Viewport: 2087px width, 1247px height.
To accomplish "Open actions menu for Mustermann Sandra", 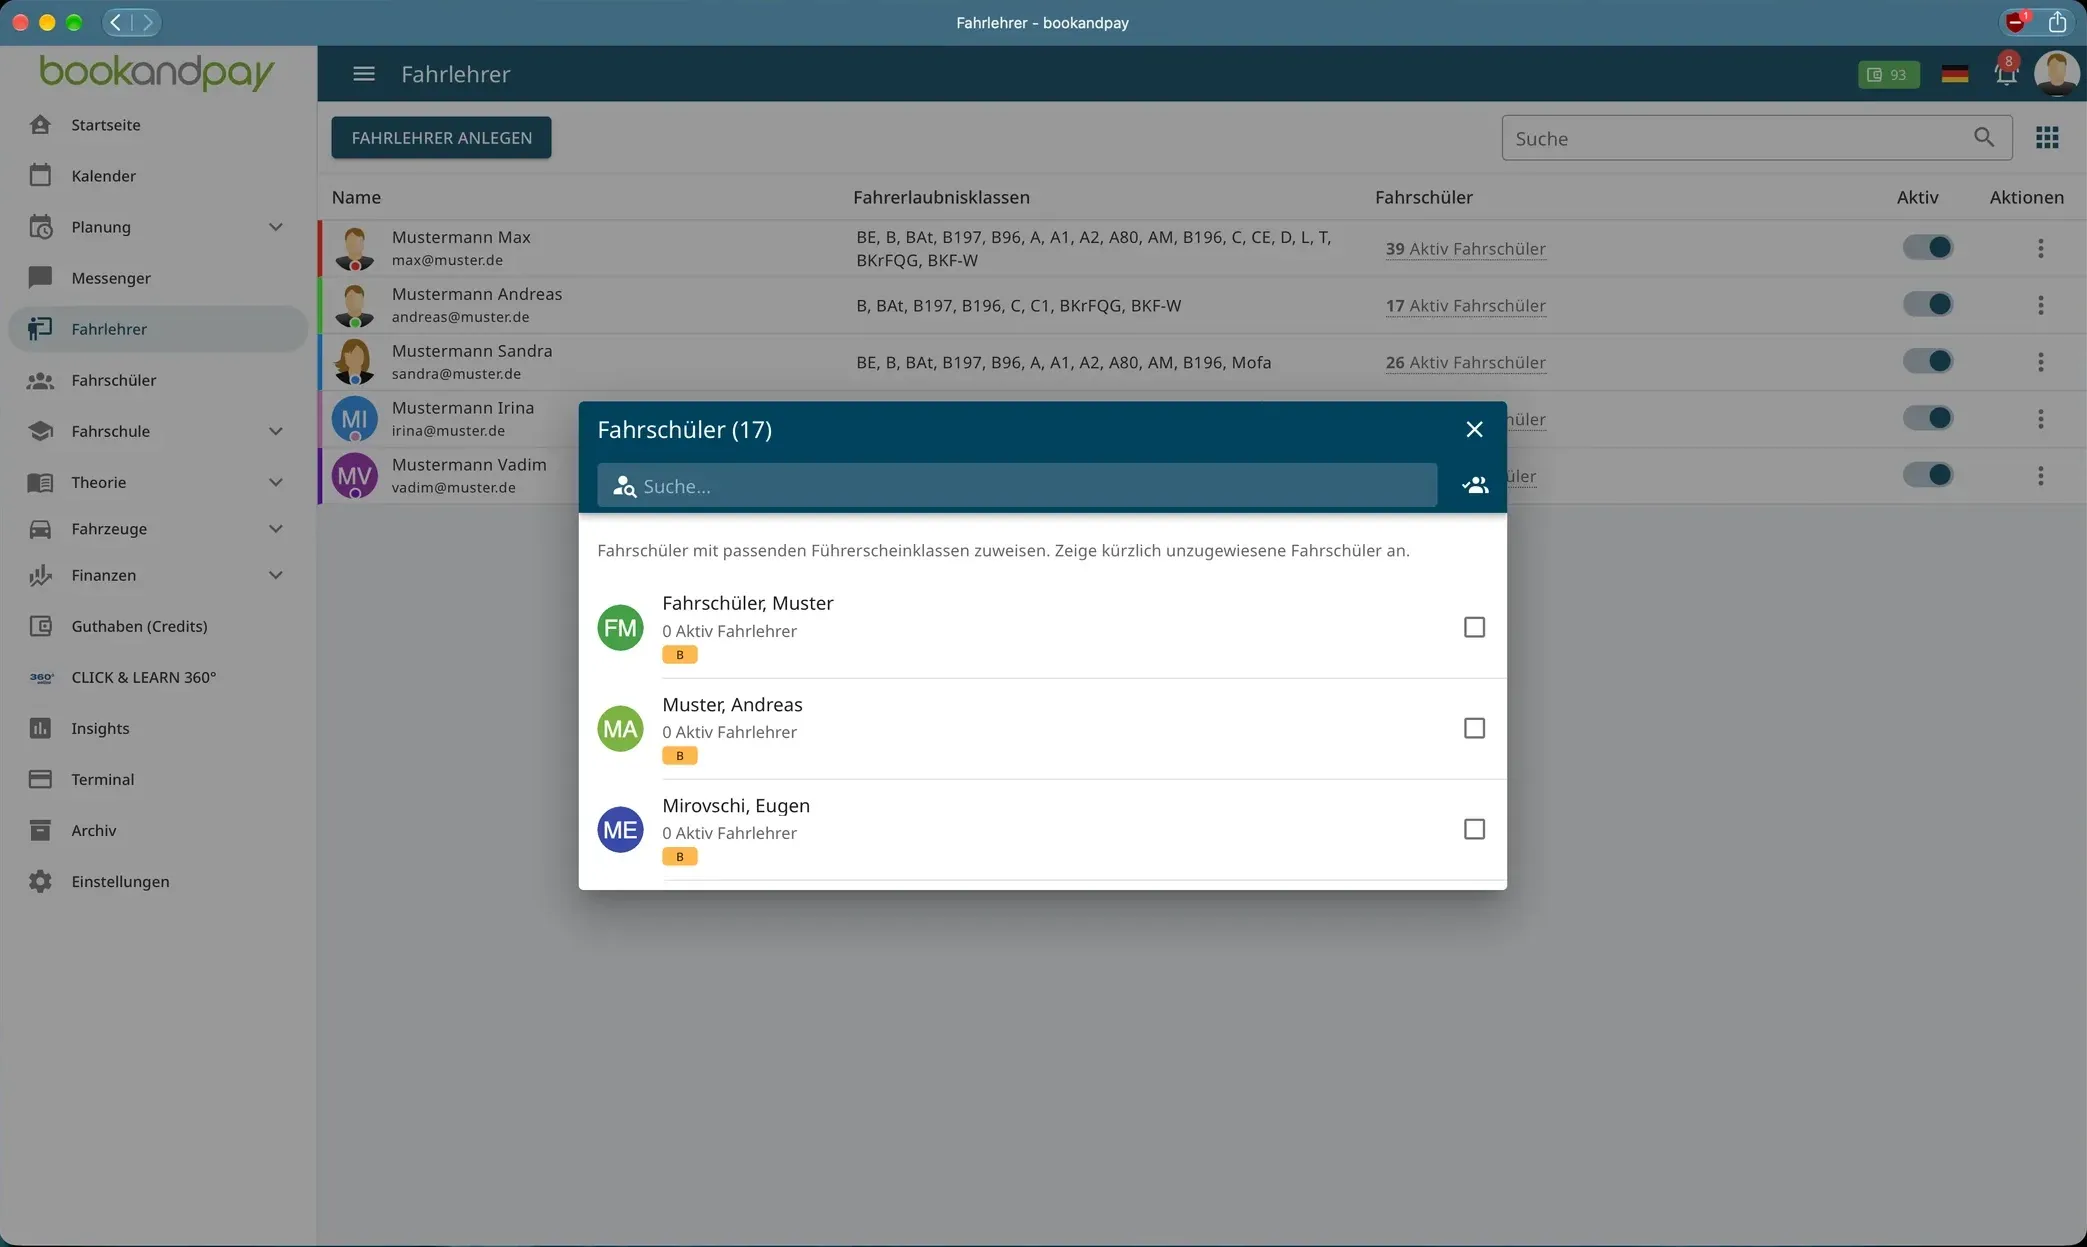I will tap(2040, 362).
